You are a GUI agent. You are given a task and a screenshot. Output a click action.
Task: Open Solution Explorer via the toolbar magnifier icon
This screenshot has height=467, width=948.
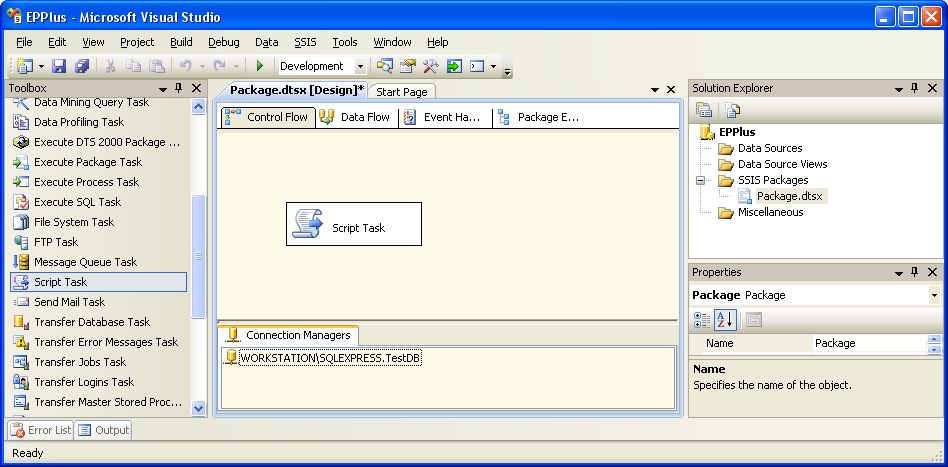[385, 66]
